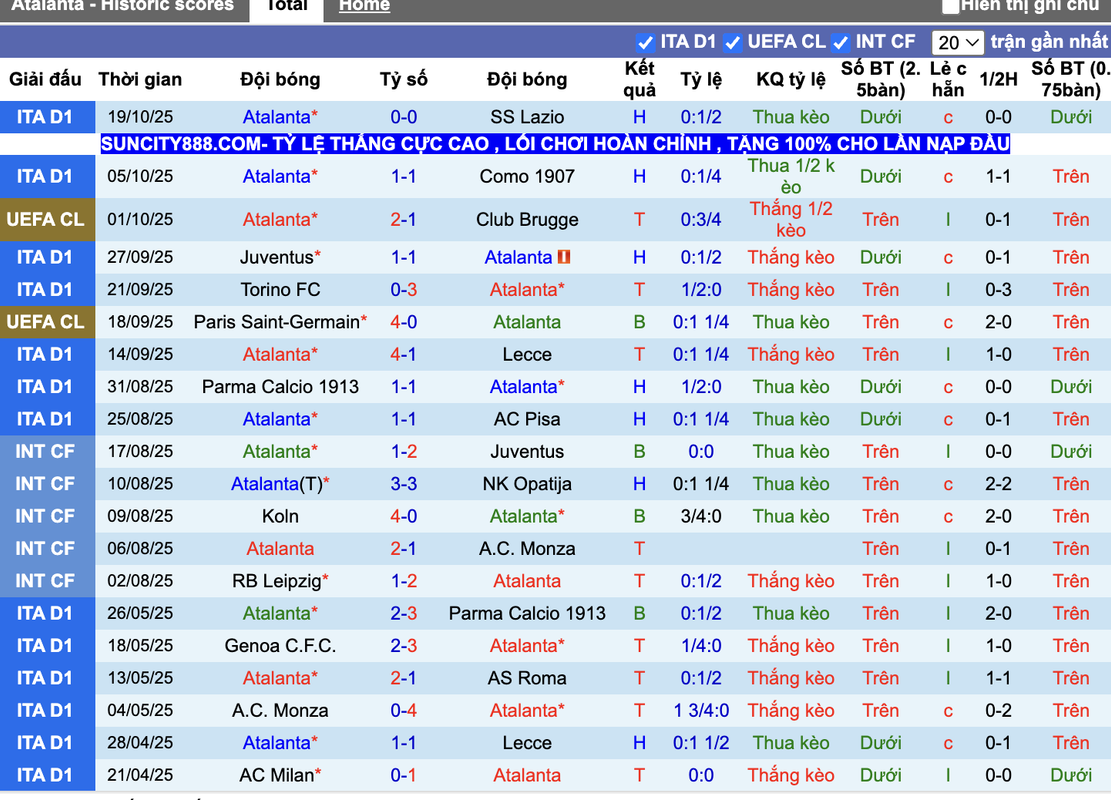Image resolution: width=1111 pixels, height=800 pixels.
Task: Click the red card icon next to Atalanta
Action: pos(564,257)
